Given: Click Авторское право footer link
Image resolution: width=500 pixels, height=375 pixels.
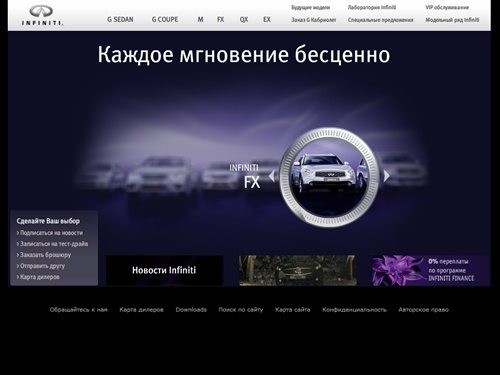Looking at the screenshot, I should 424,310.
